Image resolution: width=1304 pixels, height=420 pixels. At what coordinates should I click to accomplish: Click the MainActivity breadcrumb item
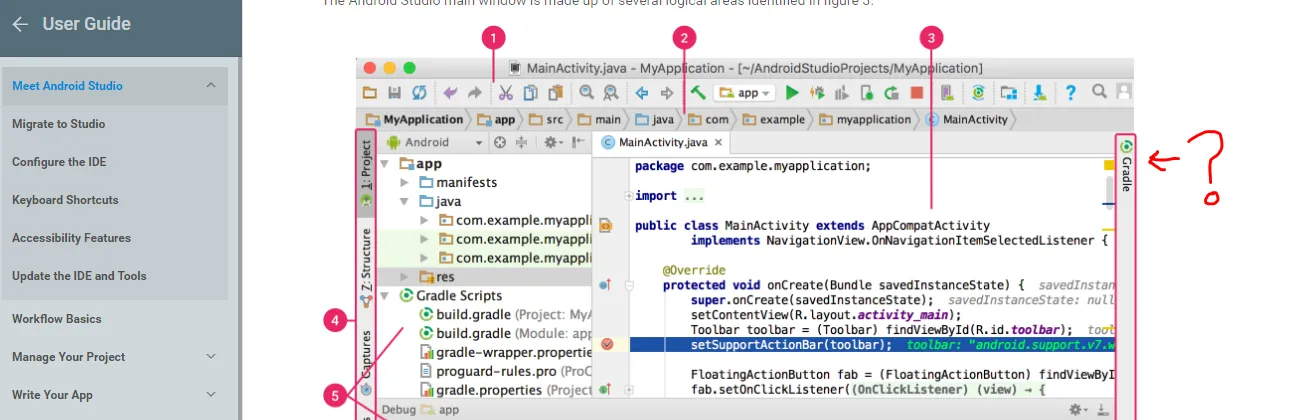pyautogui.click(x=968, y=120)
